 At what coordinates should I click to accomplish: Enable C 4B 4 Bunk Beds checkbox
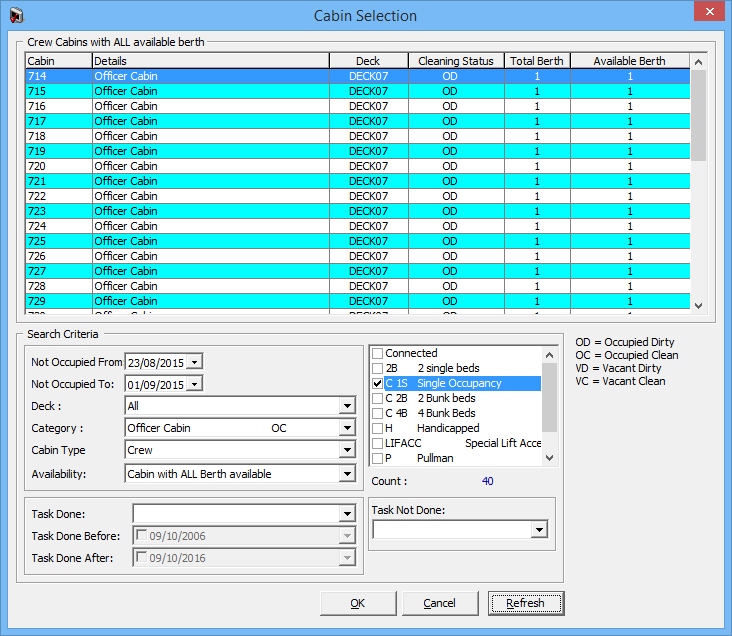coord(377,413)
